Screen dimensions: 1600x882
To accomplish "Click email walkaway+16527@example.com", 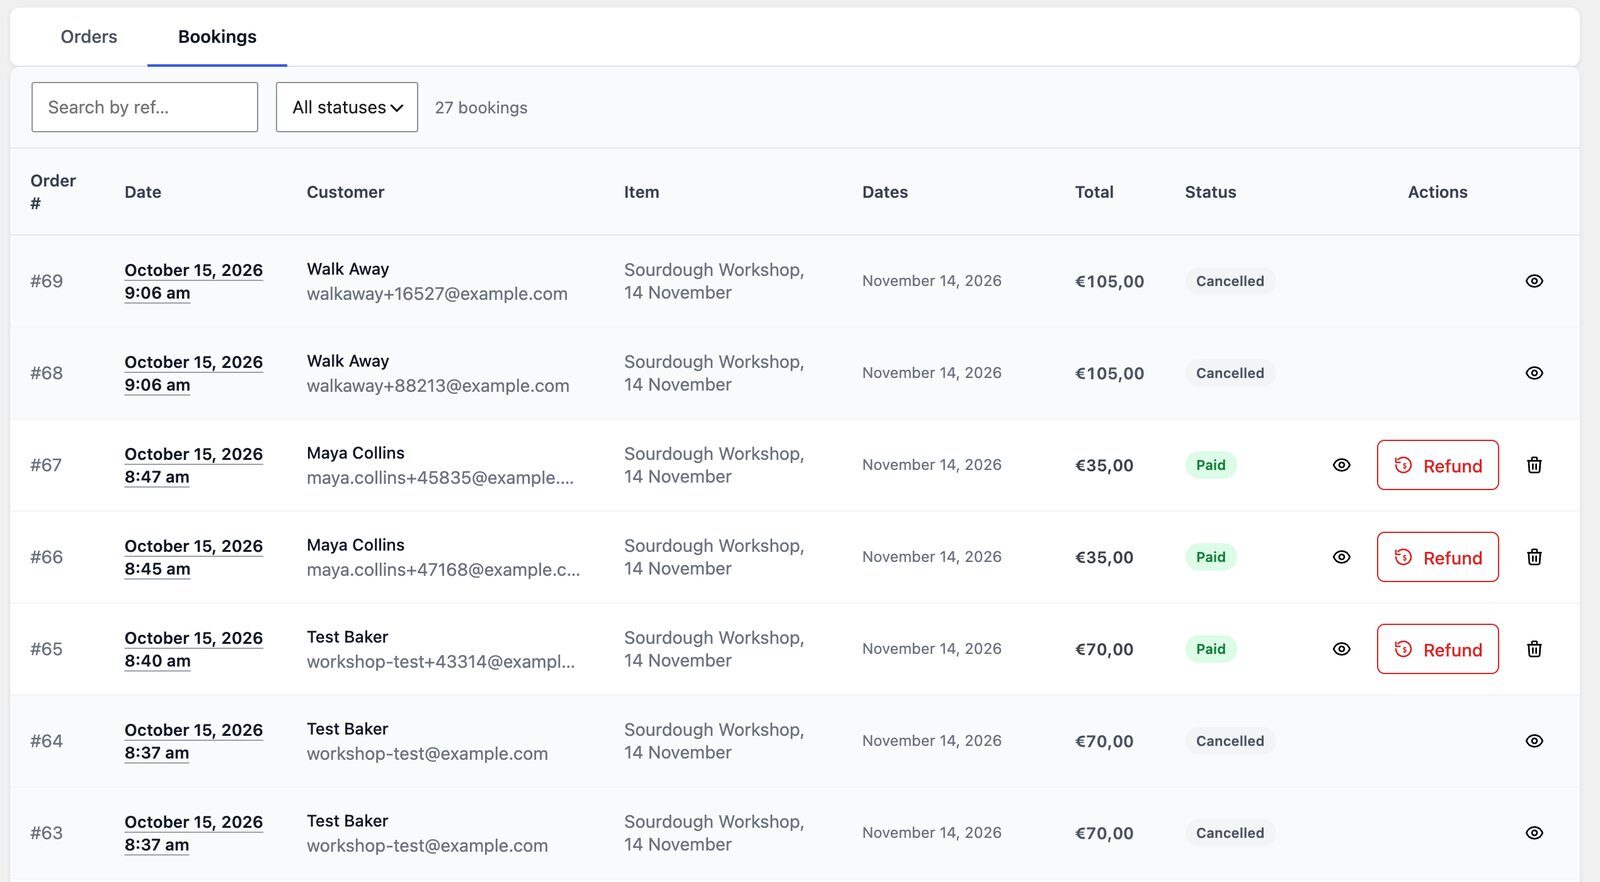I will 437,294.
